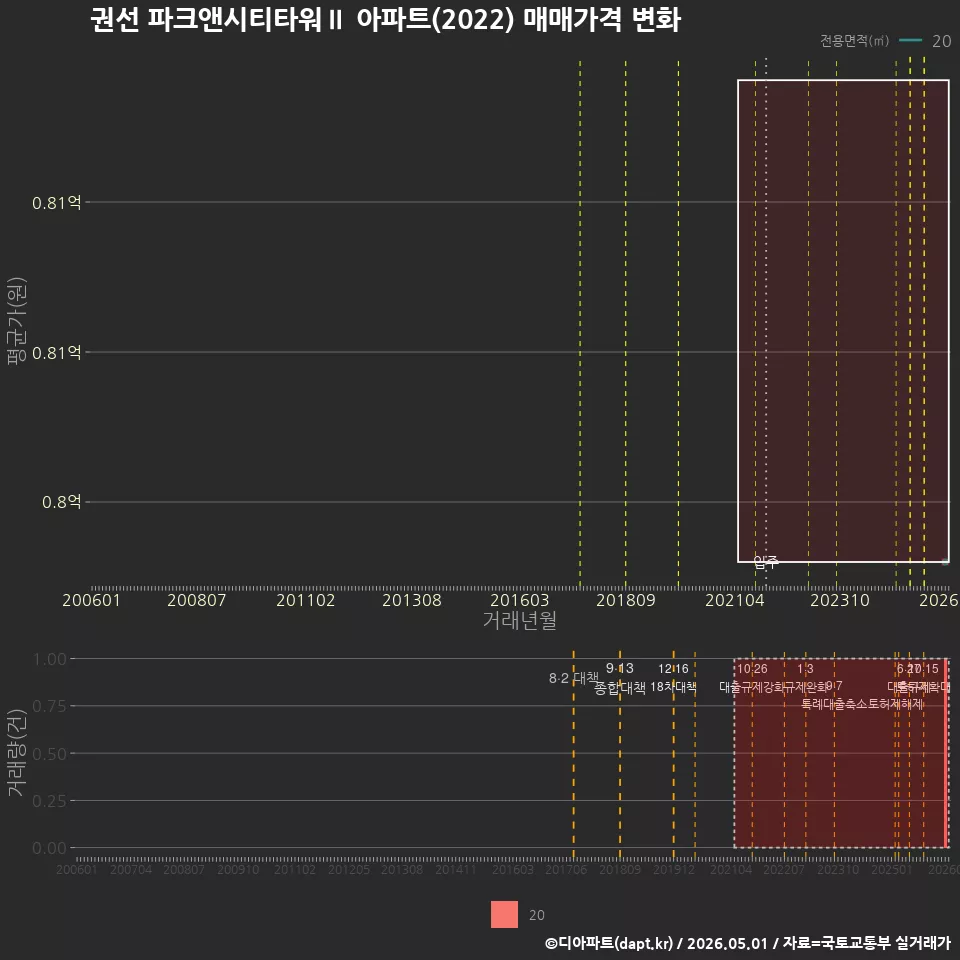Image resolution: width=960 pixels, height=960 pixels.
Task: Click 201308 on the volume chart axis
Action: 402,869
